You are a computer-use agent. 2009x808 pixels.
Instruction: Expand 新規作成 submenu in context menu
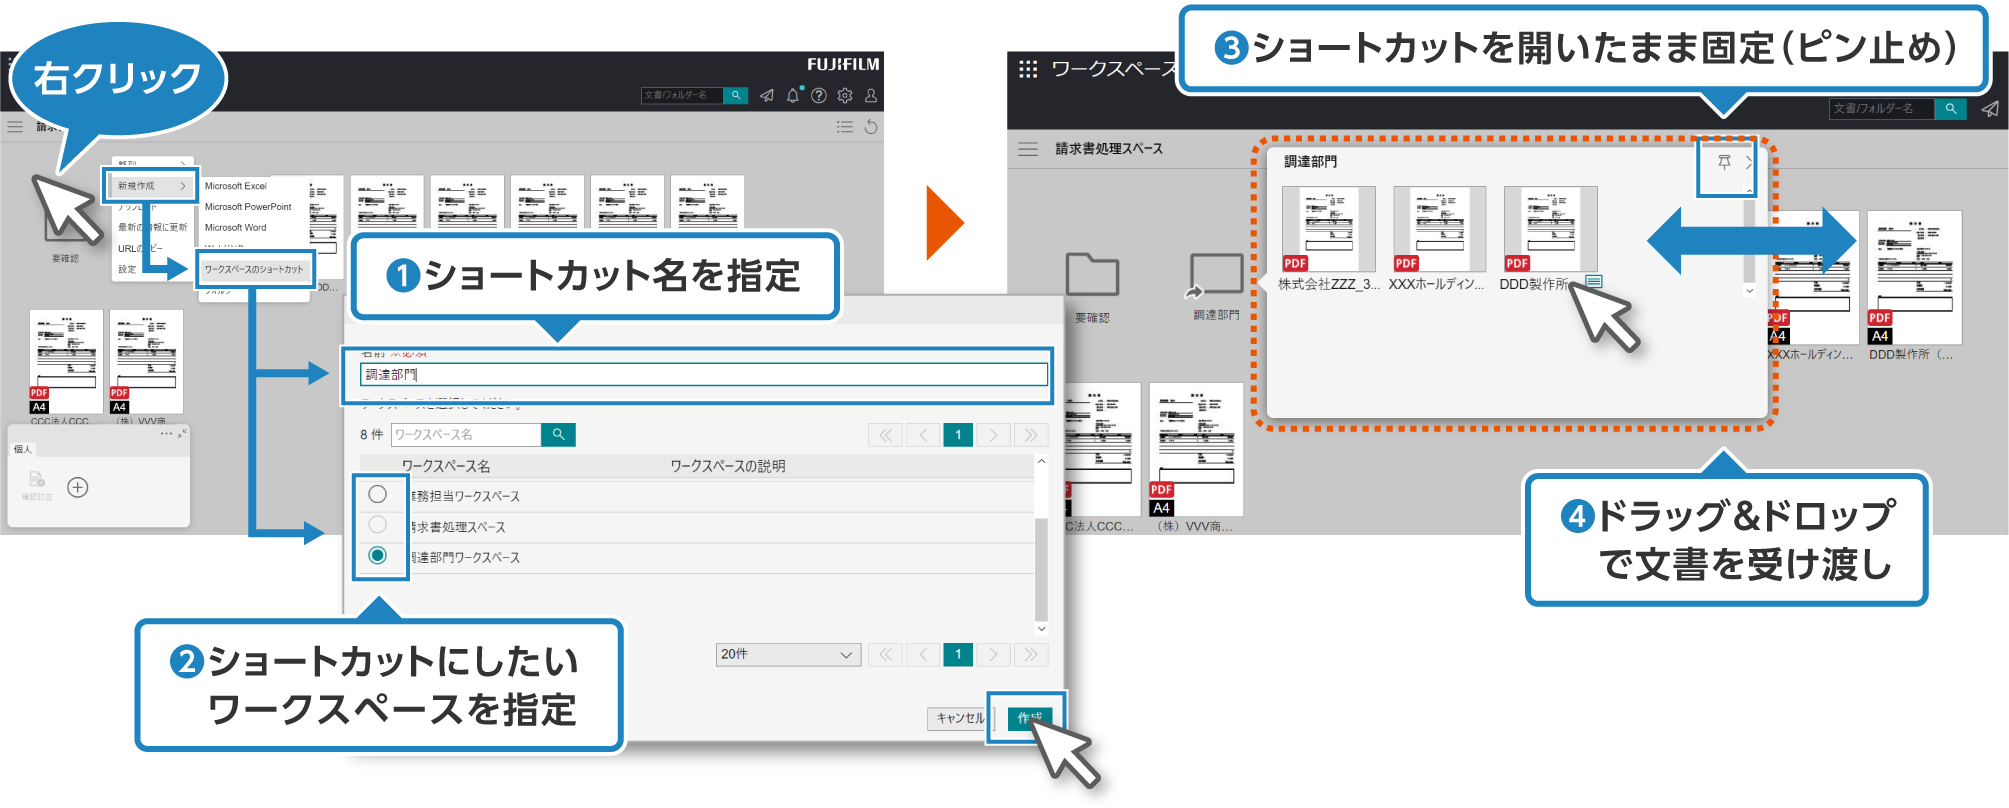151,186
